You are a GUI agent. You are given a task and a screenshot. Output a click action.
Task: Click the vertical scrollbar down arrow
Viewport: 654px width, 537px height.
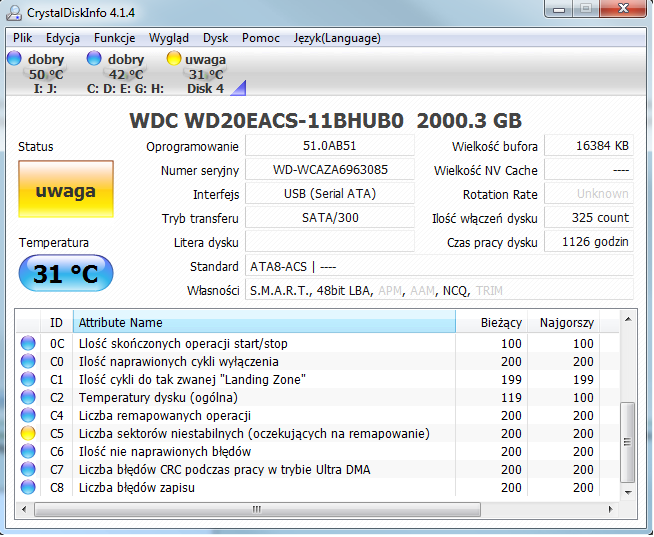(x=628, y=492)
